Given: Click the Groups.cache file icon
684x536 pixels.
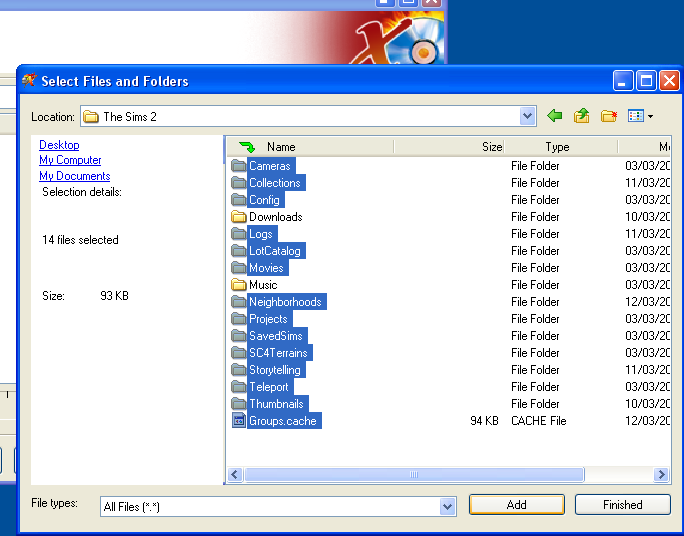Looking at the screenshot, I should click(238, 421).
